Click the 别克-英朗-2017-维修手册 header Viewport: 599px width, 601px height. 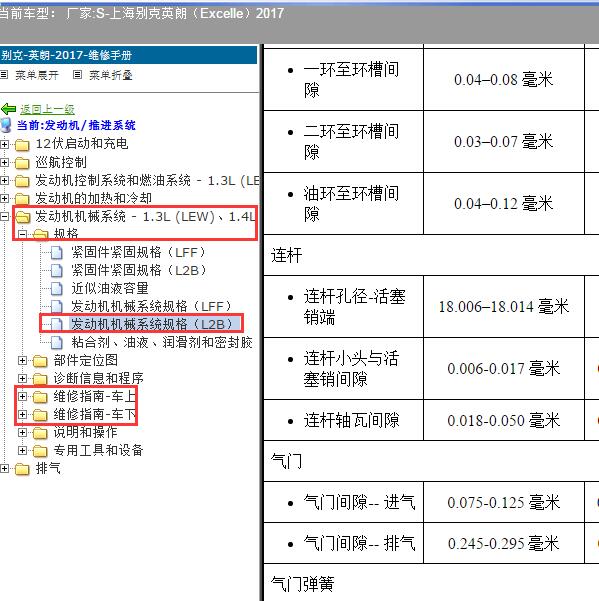(128, 55)
